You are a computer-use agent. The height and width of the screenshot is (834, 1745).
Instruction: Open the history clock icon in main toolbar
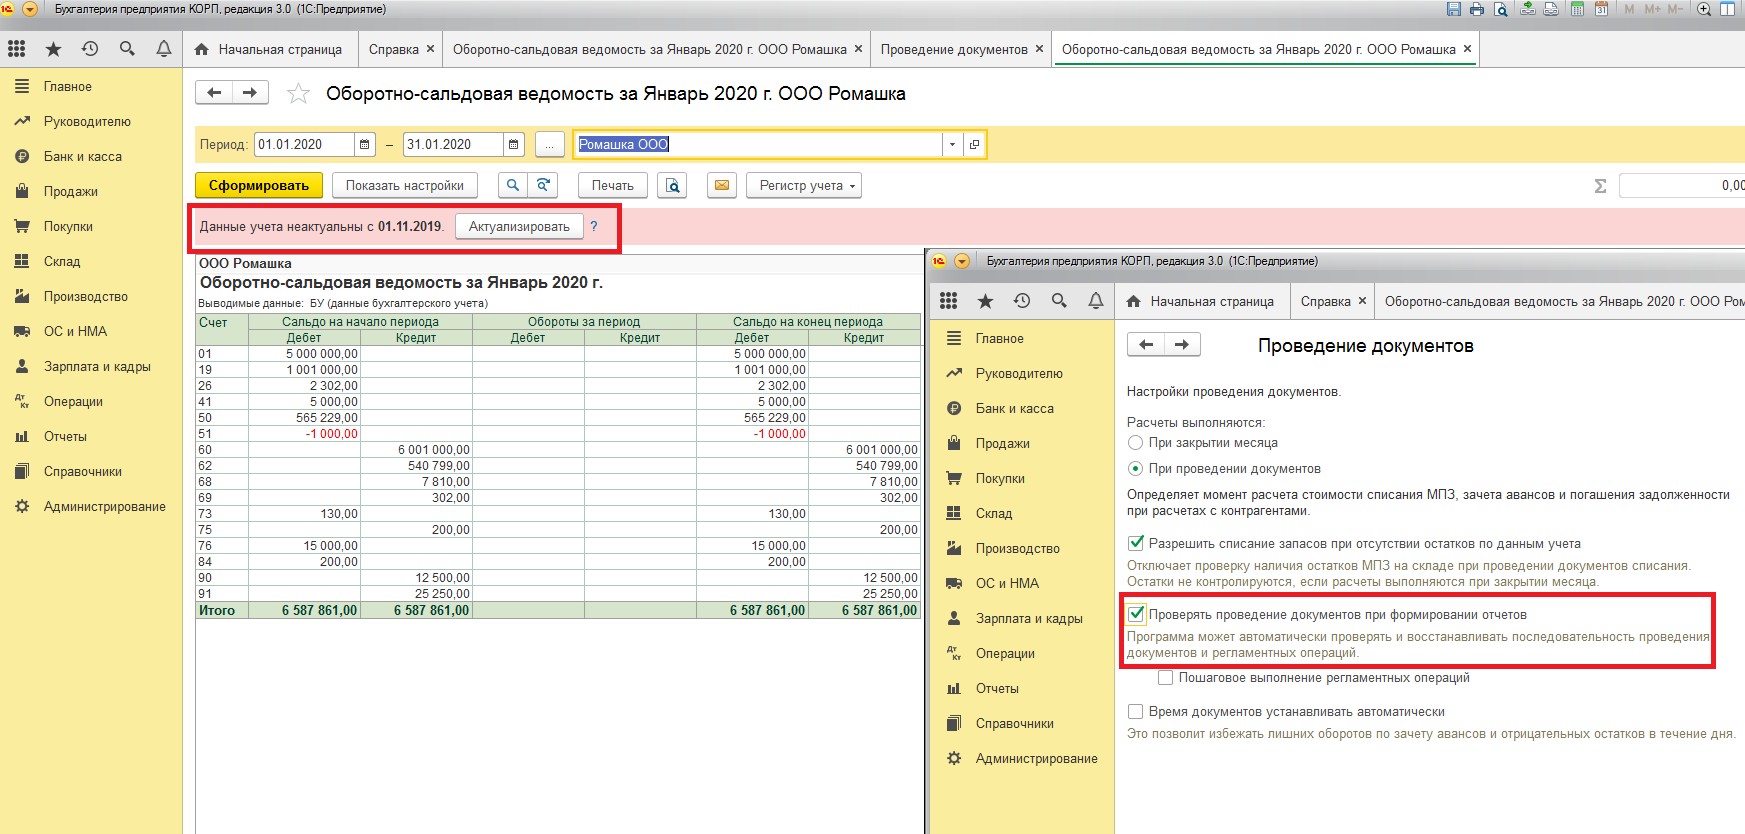pos(90,49)
